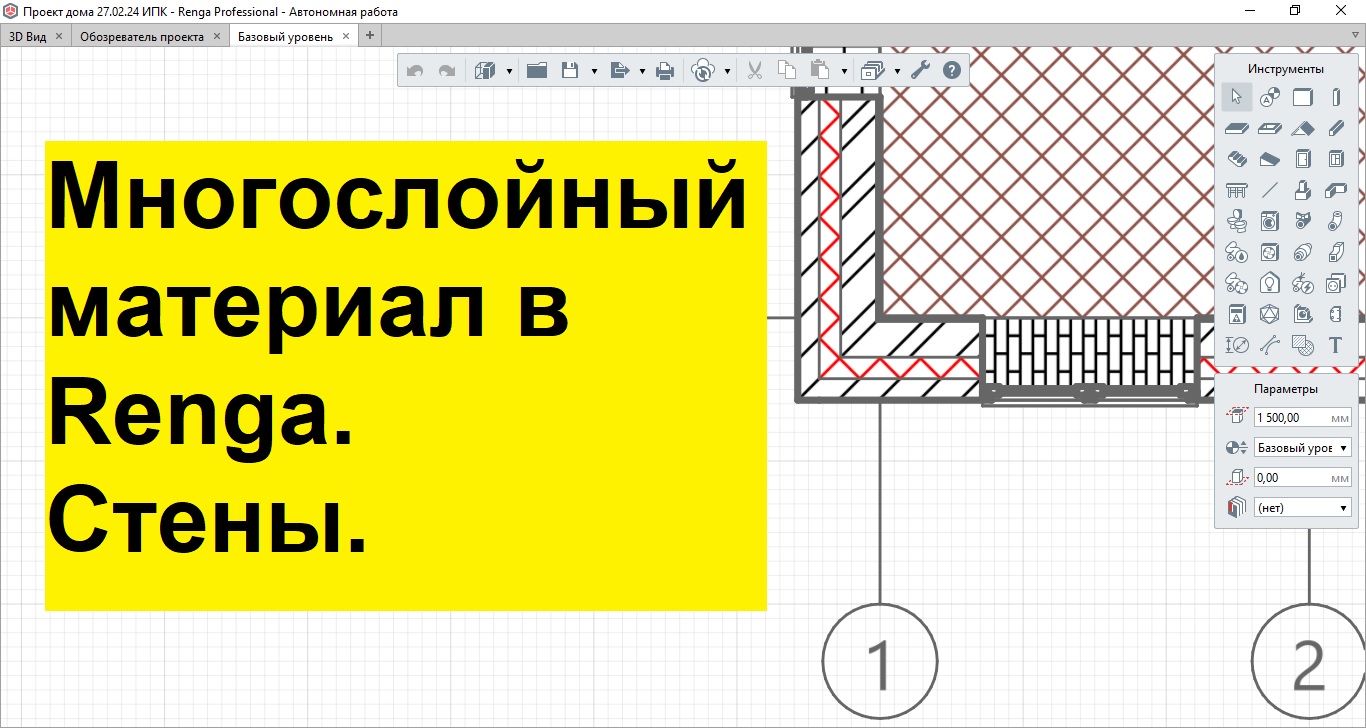Open the 'Базовый уровень' level dropdown in Параметры
Viewport: 1366px width, 728px height.
pos(1302,448)
